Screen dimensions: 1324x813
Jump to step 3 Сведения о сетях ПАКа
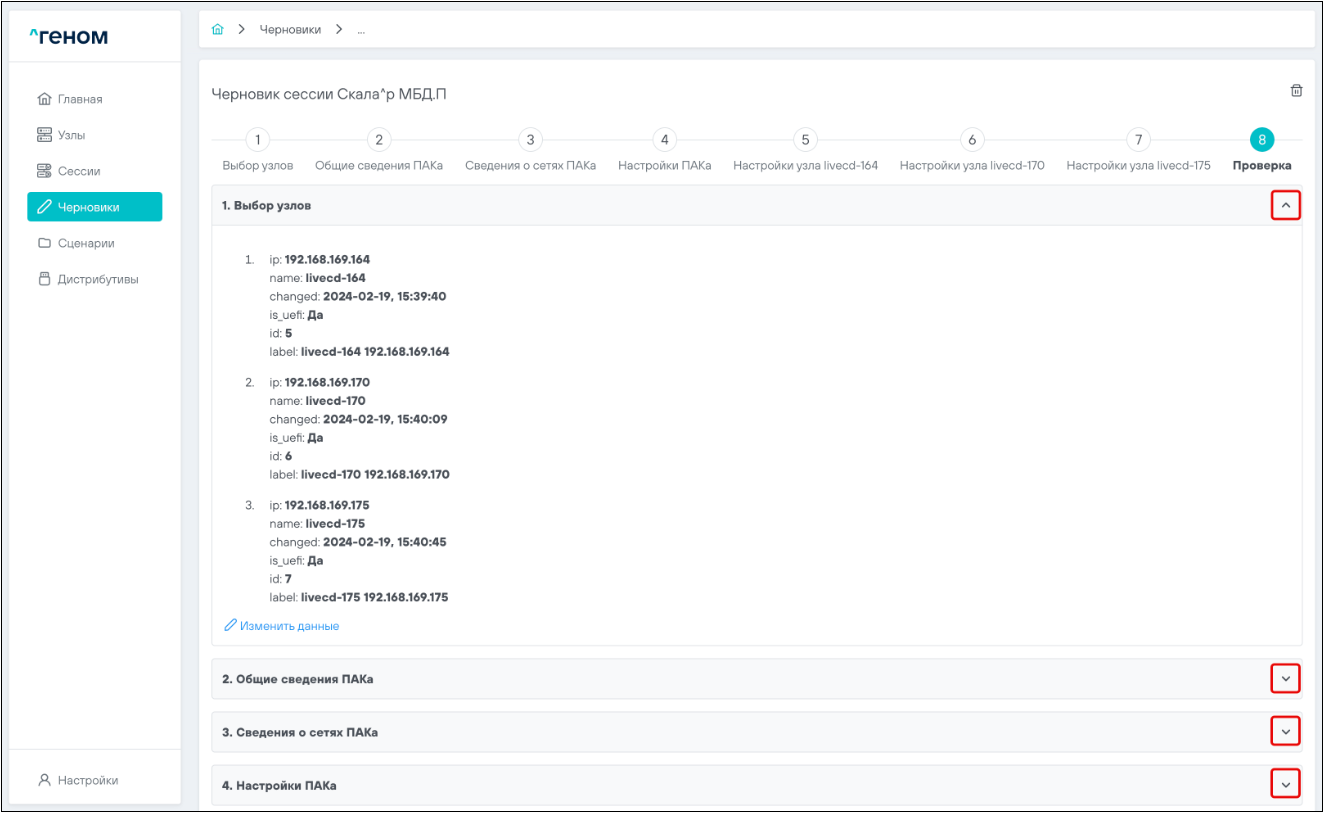tap(530, 140)
